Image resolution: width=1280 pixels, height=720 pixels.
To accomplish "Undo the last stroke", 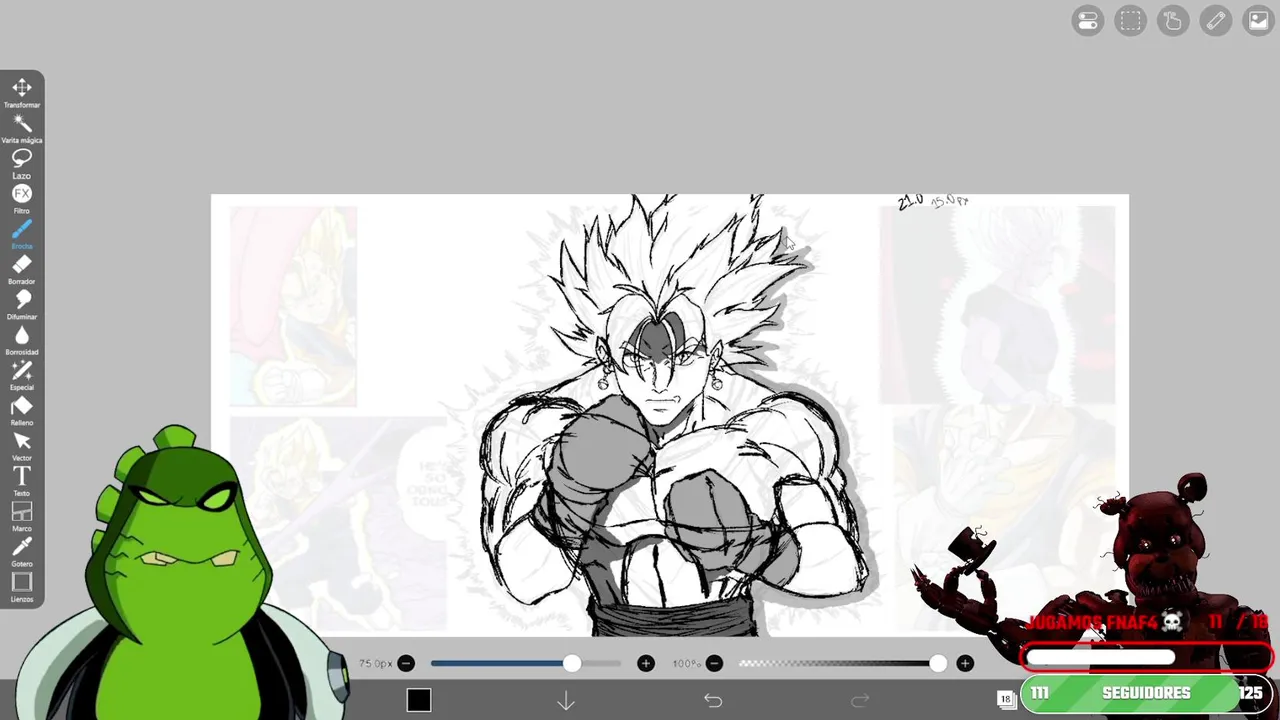I will coord(713,701).
